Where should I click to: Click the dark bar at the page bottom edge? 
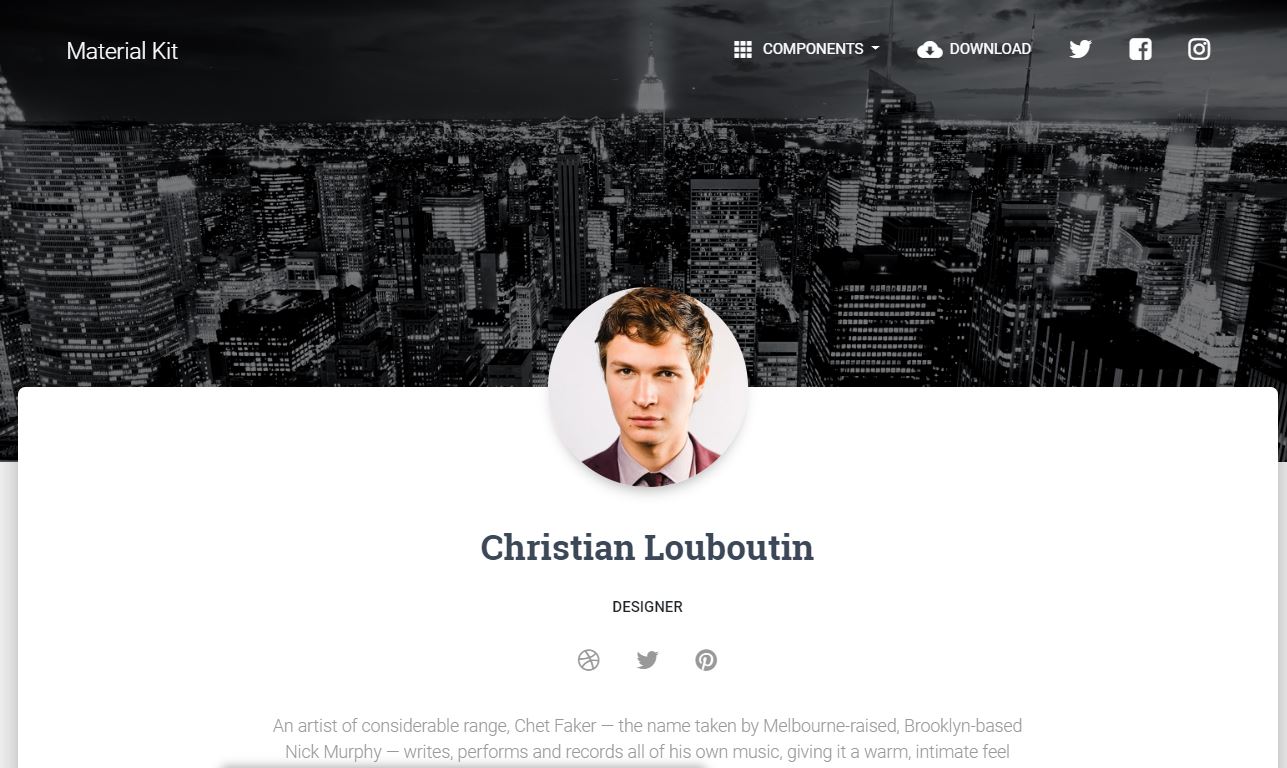pos(463,765)
